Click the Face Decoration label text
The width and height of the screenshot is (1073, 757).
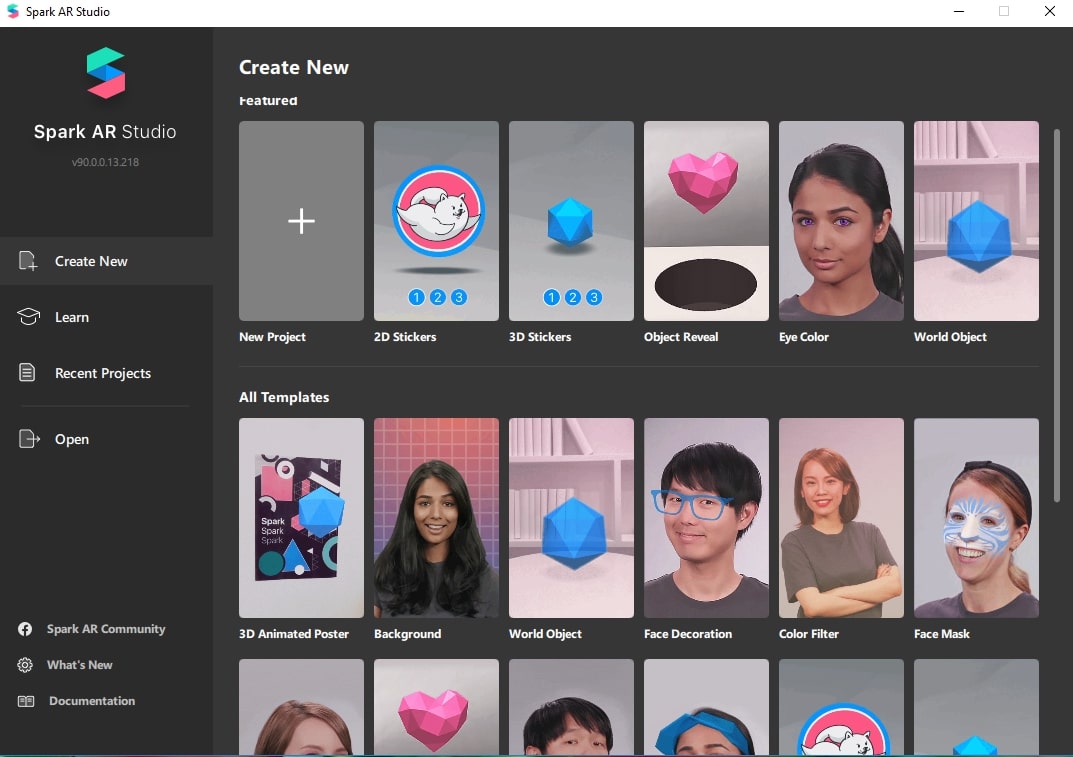coord(688,634)
